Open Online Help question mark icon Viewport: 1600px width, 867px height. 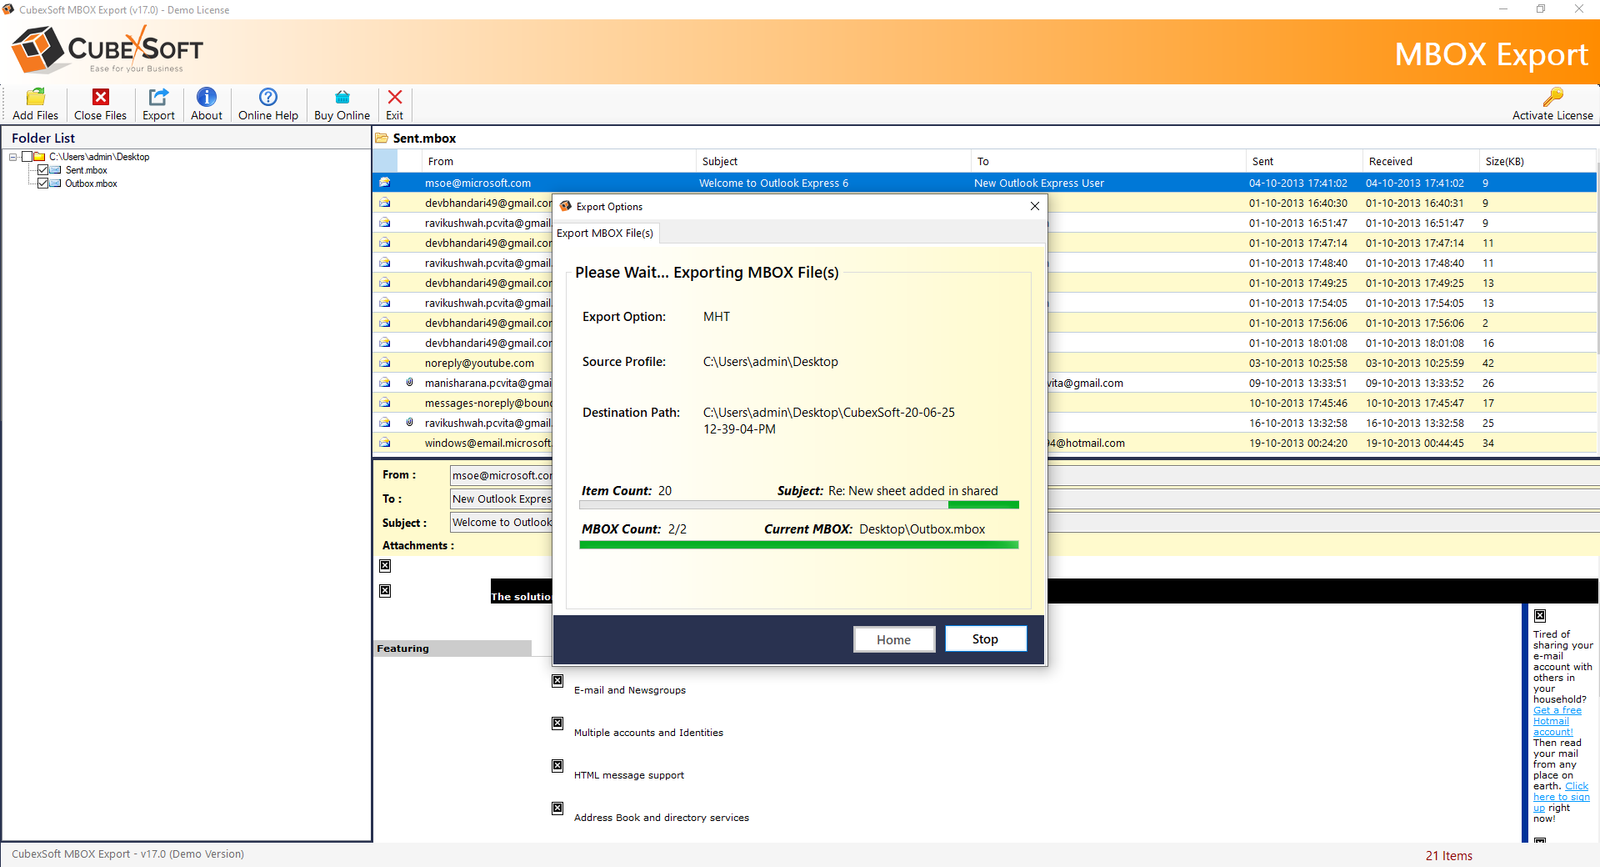(x=268, y=97)
